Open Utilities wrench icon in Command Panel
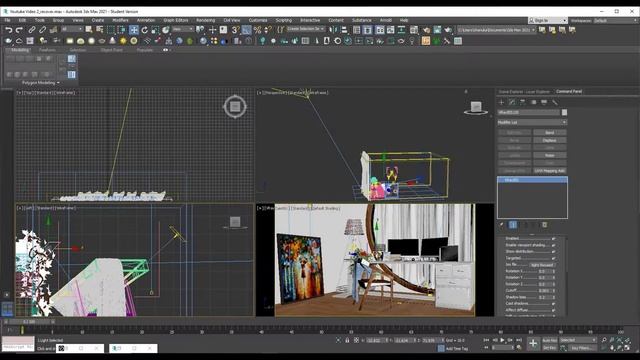The image size is (640, 360). tap(554, 102)
